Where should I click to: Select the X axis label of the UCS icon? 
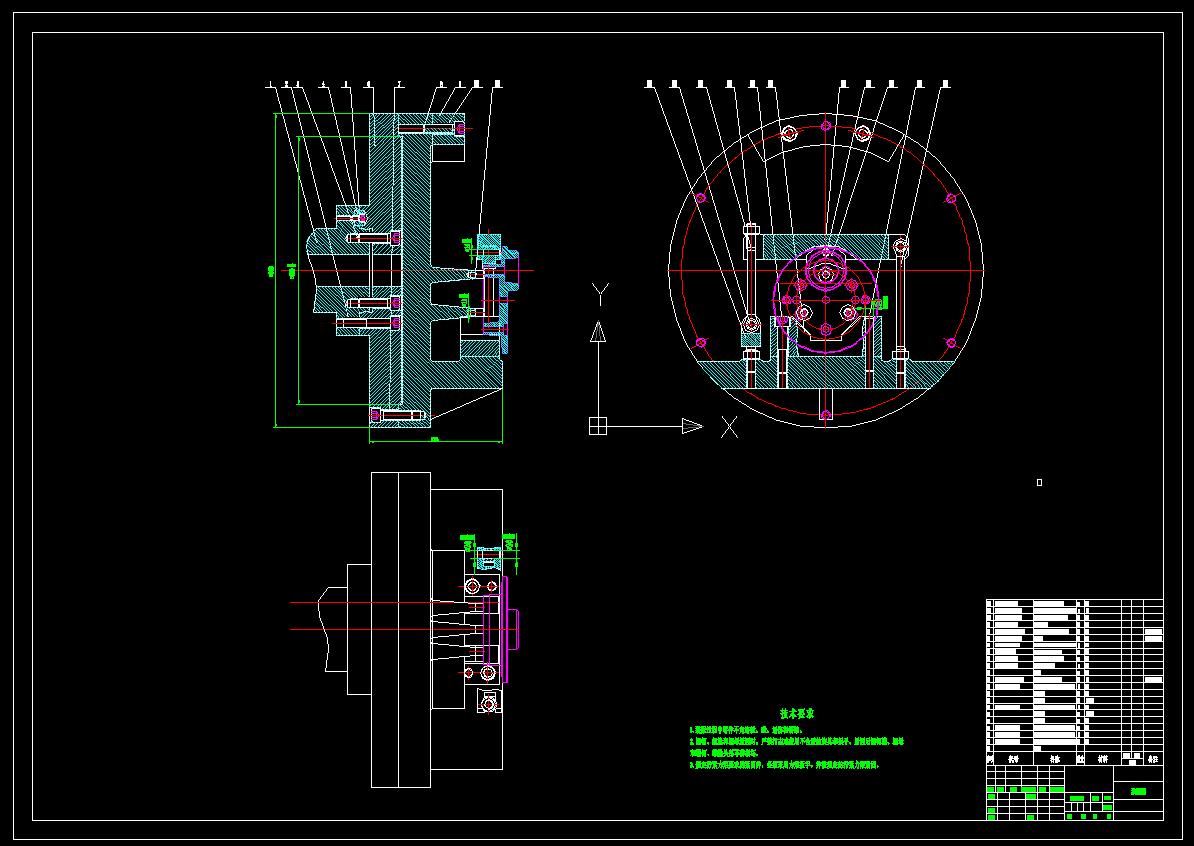point(729,427)
